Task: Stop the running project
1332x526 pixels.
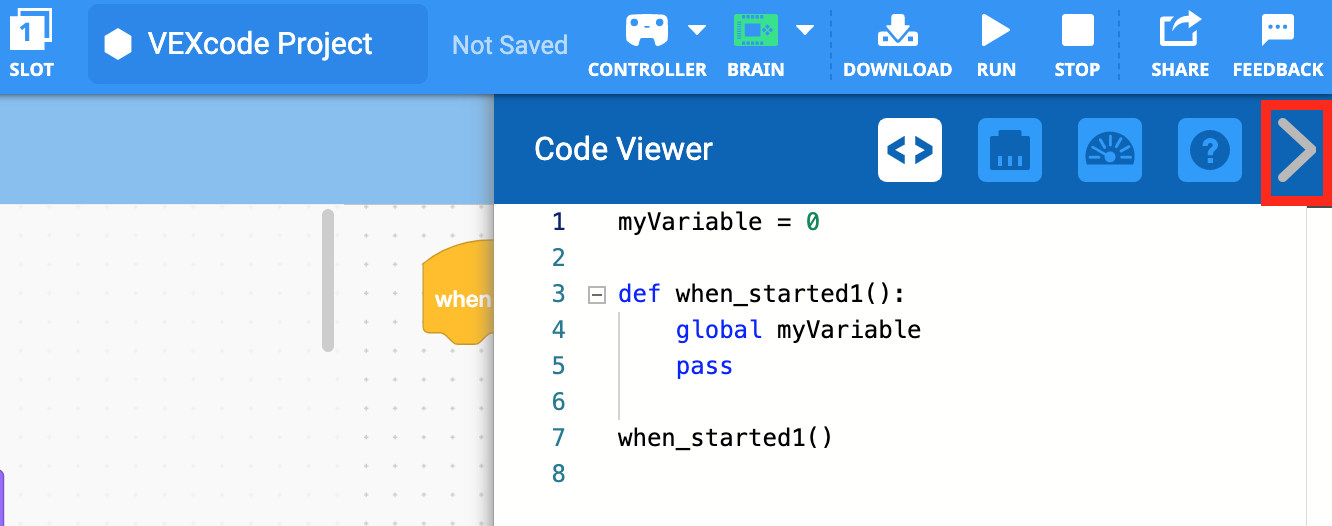Action: pos(1077,30)
